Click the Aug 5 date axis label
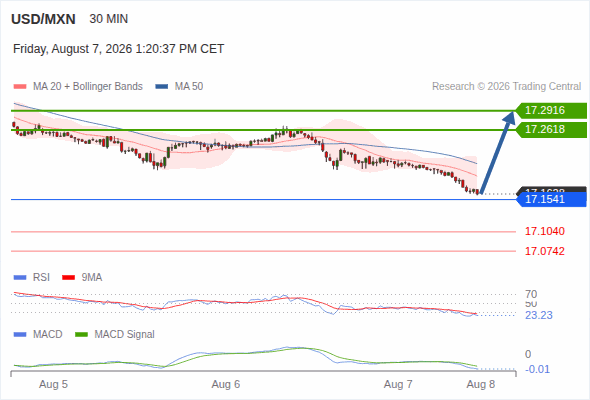 (x=53, y=384)
